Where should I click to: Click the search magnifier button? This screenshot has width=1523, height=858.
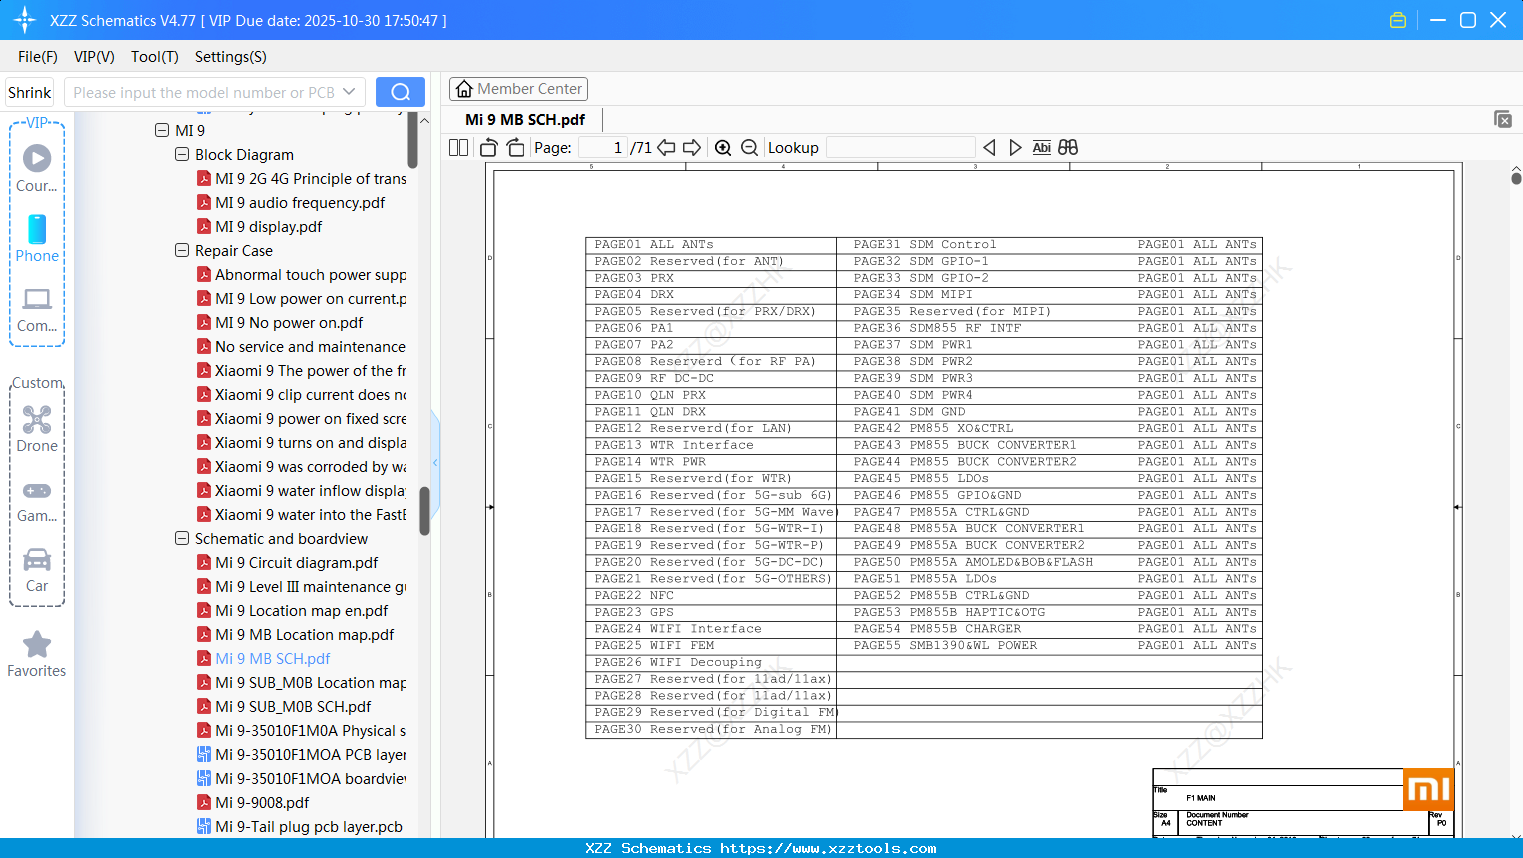coord(400,92)
